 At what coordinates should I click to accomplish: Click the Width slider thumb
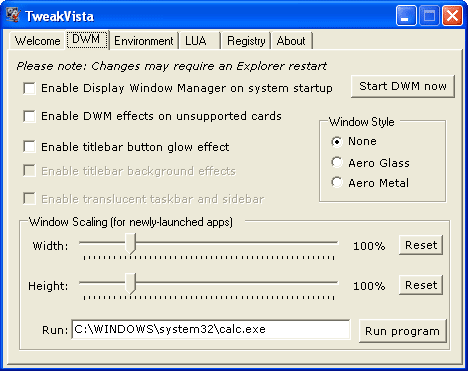(x=130, y=244)
